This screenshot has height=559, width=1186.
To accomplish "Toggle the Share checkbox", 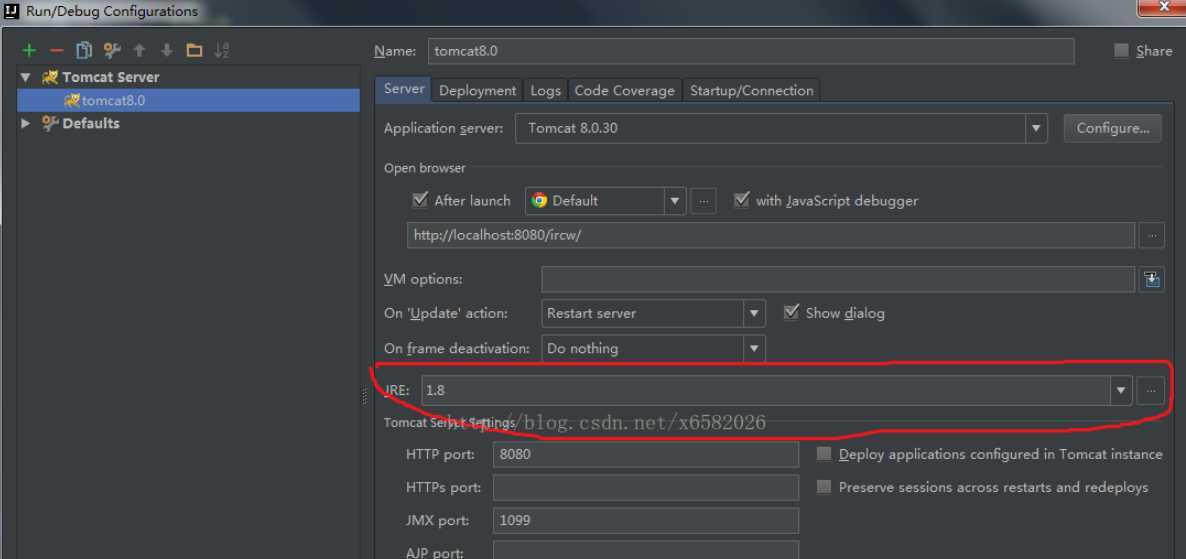I will pos(1121,51).
